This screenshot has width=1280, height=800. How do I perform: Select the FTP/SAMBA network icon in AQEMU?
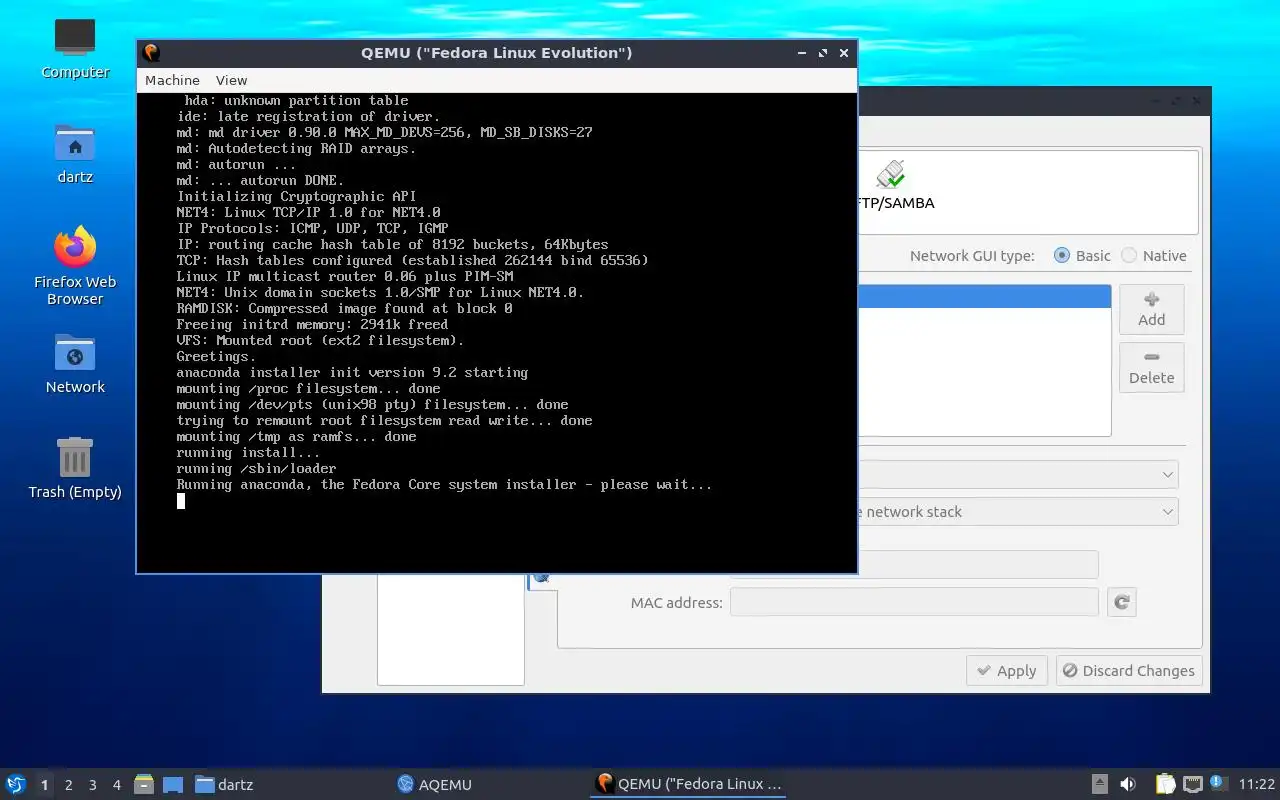coord(892,185)
